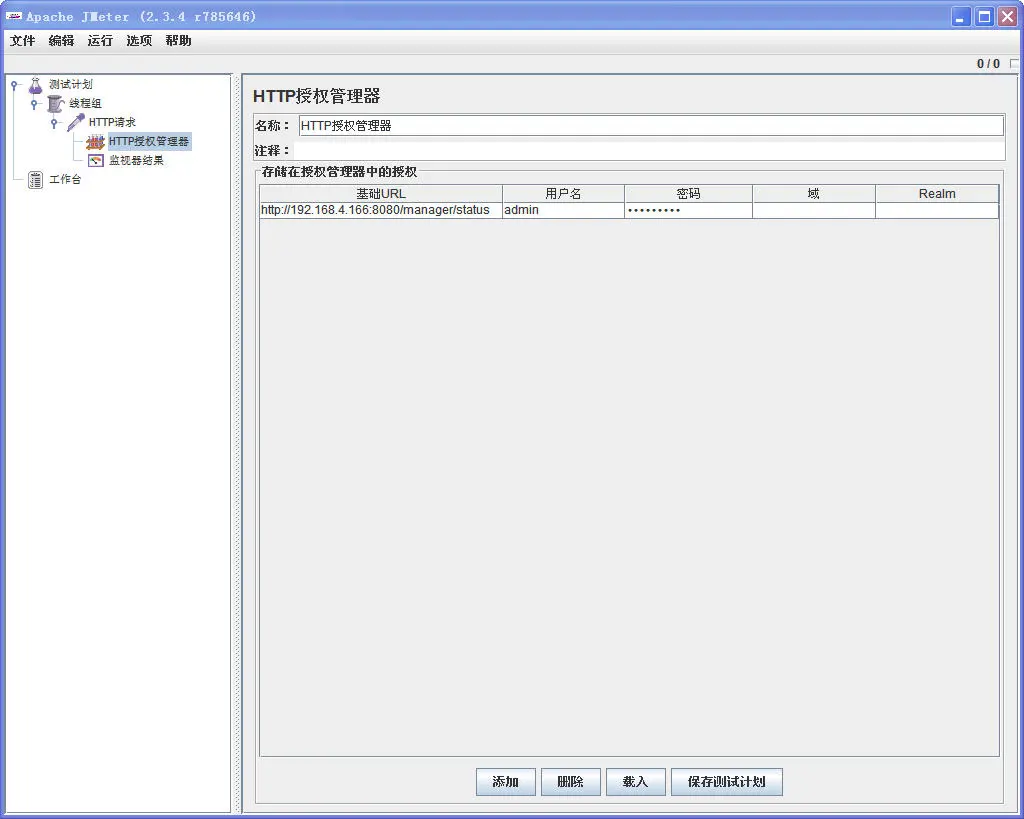
Task: Click the 域 column header
Action: [x=814, y=193]
